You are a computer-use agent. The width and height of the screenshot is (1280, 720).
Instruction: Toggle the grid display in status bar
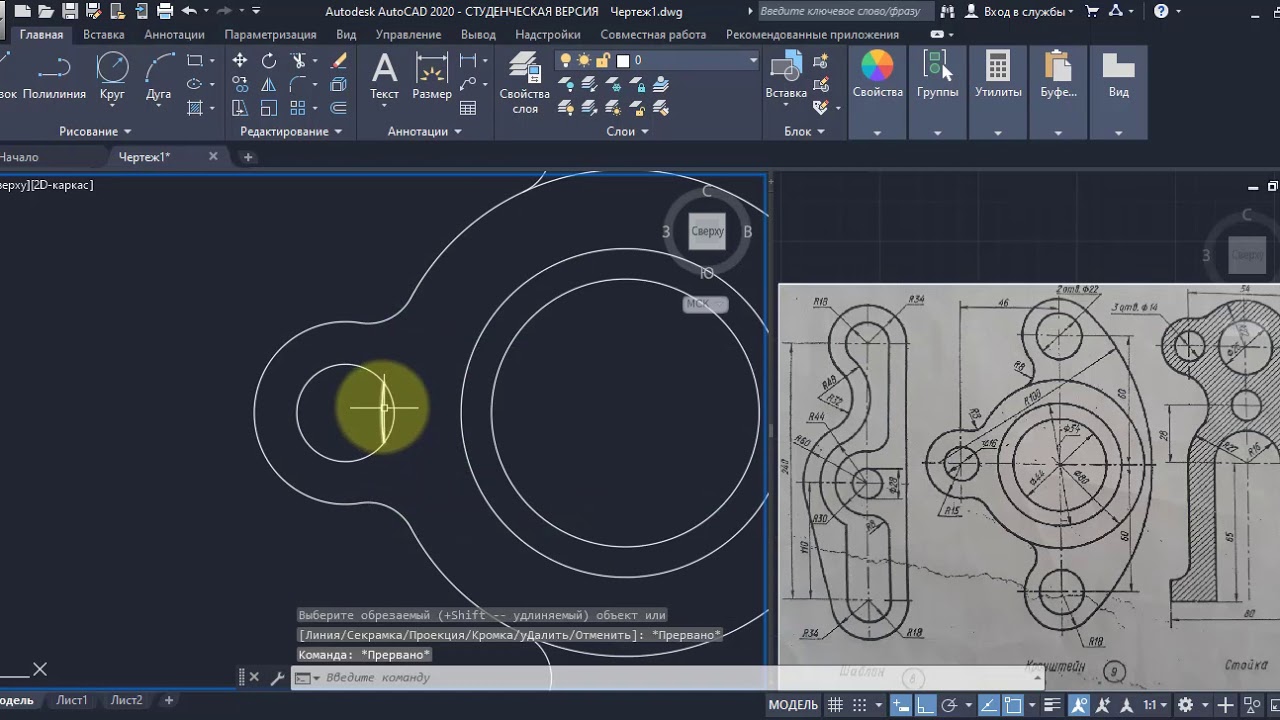[x=836, y=705]
